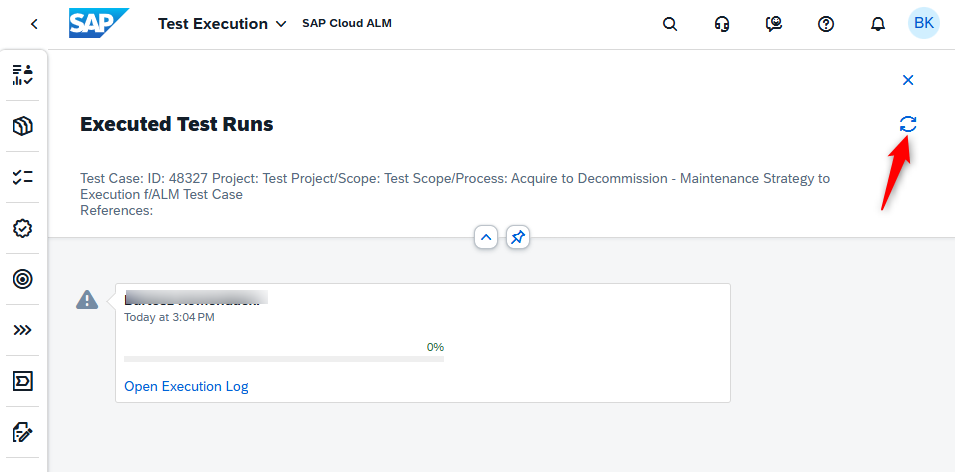Open the notifications bell
Image resolution: width=955 pixels, height=472 pixels.
click(878, 24)
